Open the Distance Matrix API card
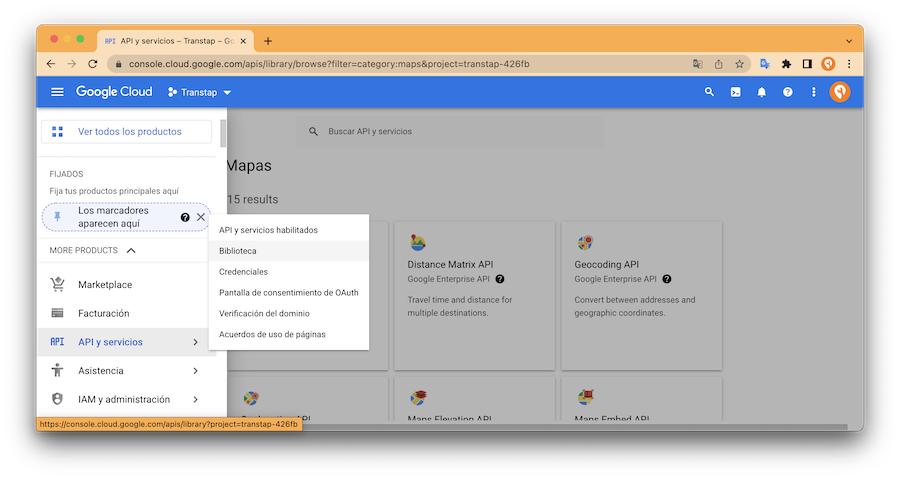The width and height of the screenshot is (900, 479). point(475,295)
